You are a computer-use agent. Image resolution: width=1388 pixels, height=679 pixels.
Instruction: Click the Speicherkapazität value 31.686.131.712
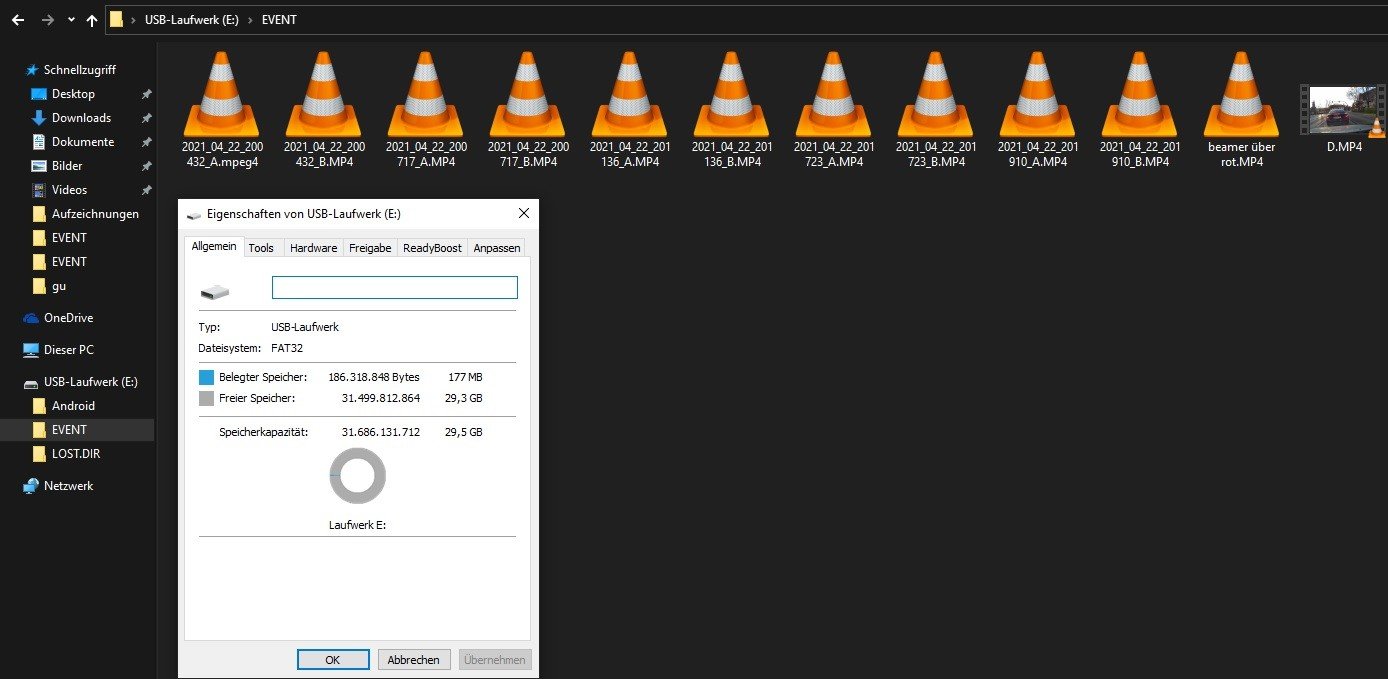point(381,432)
